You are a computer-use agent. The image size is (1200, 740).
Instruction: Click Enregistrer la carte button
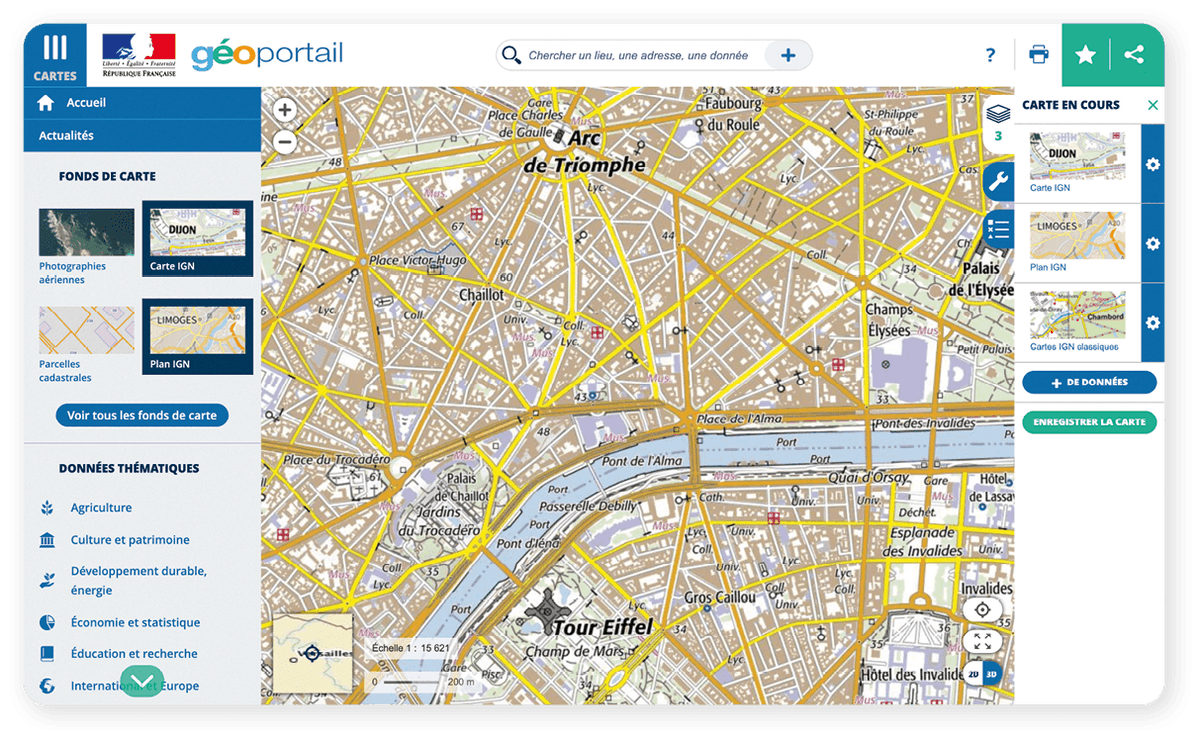click(x=1089, y=422)
